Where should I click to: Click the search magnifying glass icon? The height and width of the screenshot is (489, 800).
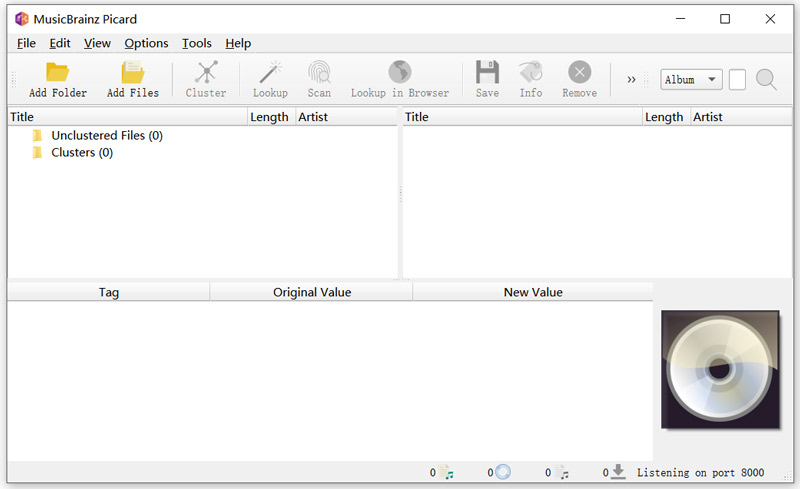tap(766, 80)
